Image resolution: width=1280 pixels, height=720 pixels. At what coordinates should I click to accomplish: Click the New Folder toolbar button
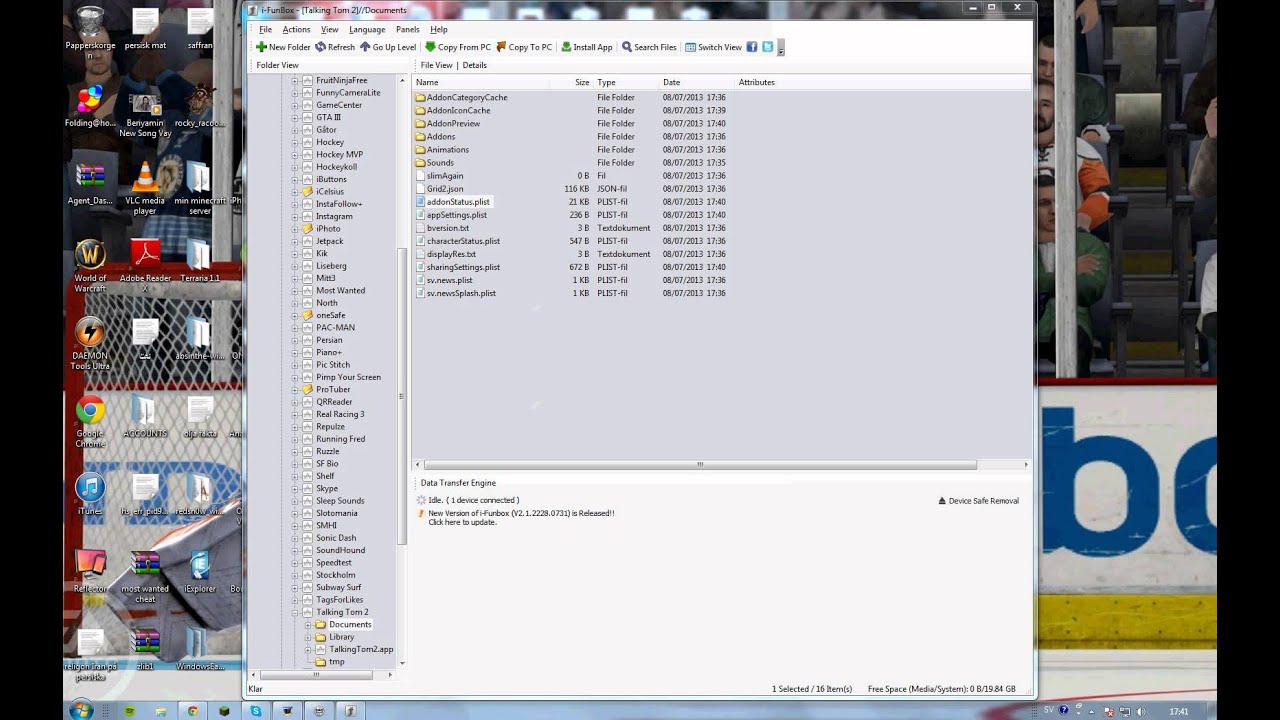click(x=283, y=47)
